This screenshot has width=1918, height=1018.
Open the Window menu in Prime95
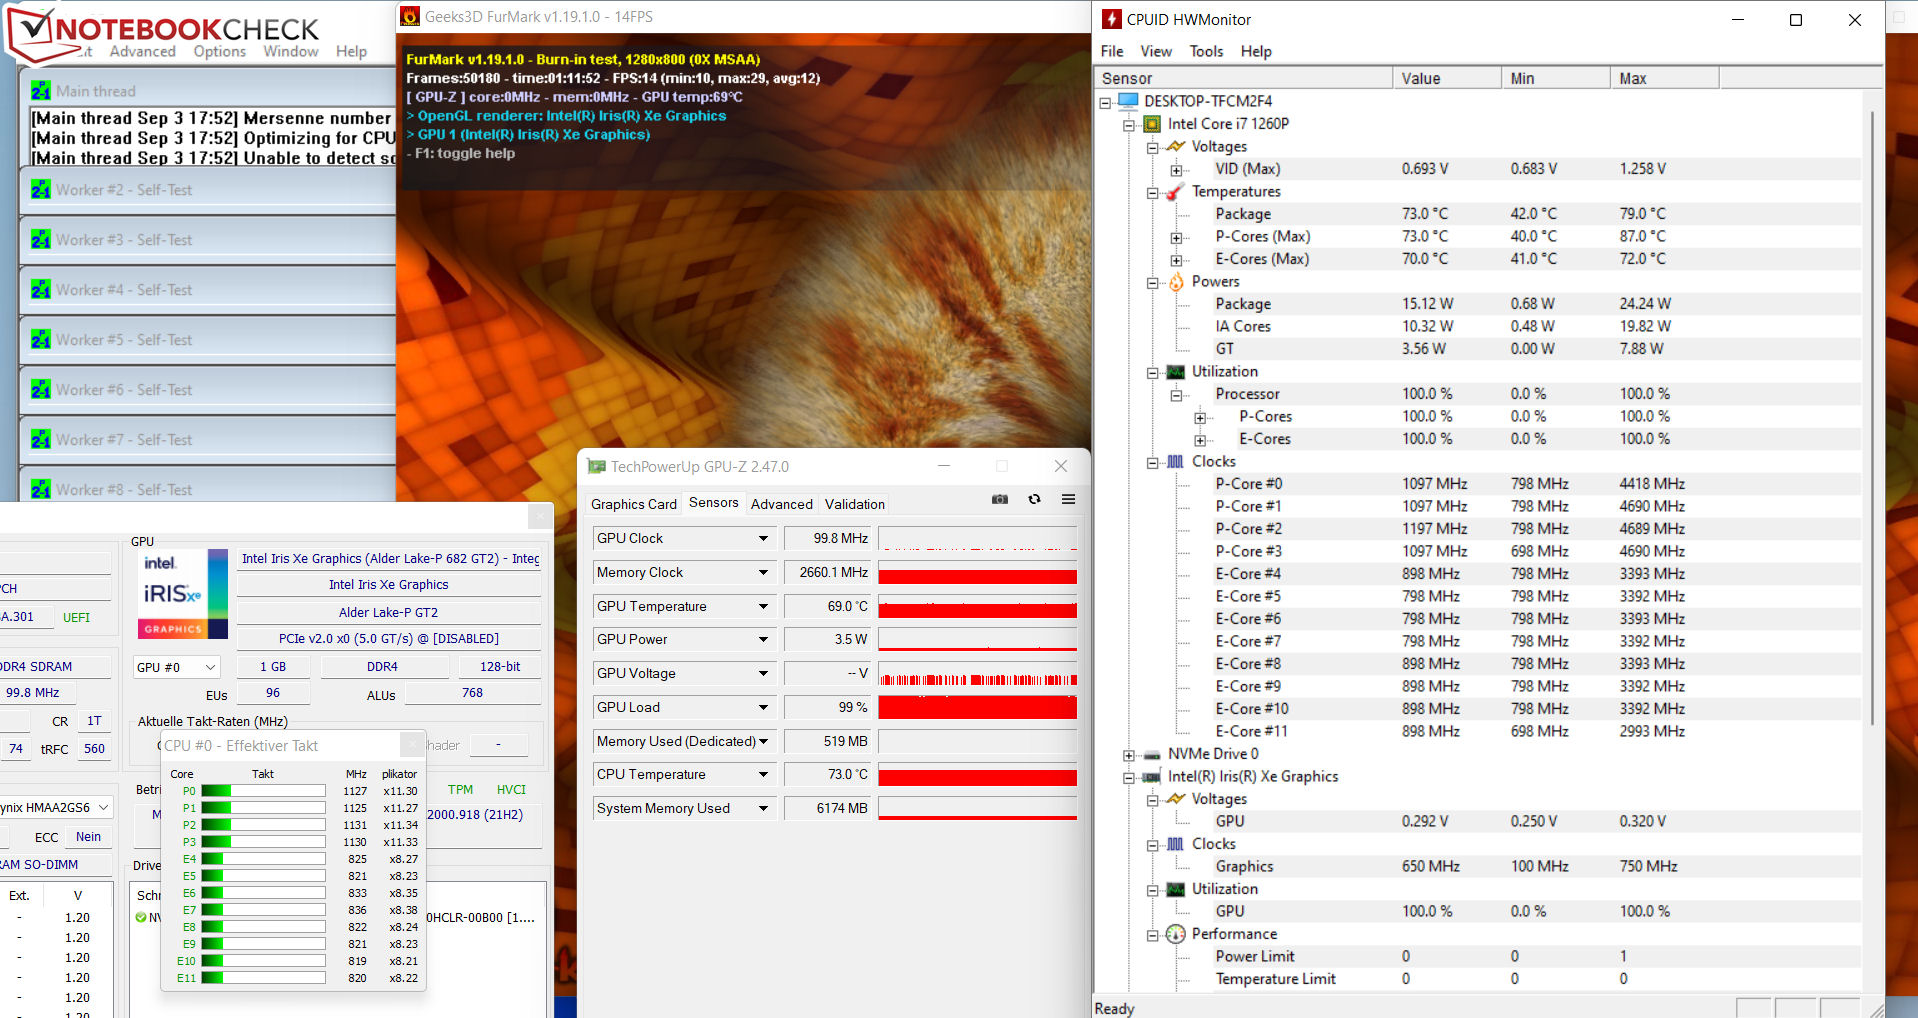click(291, 51)
